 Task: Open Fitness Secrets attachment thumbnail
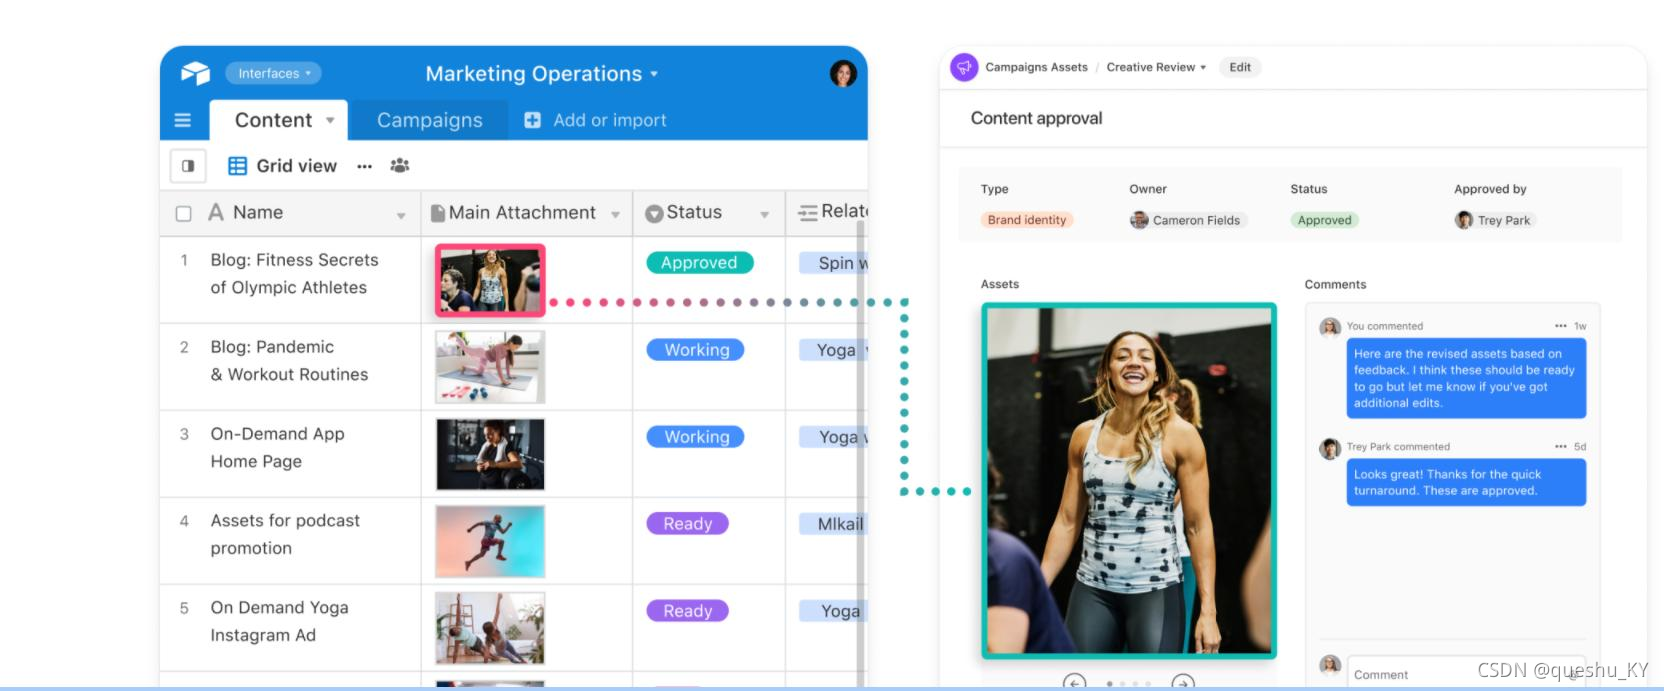pyautogui.click(x=490, y=281)
